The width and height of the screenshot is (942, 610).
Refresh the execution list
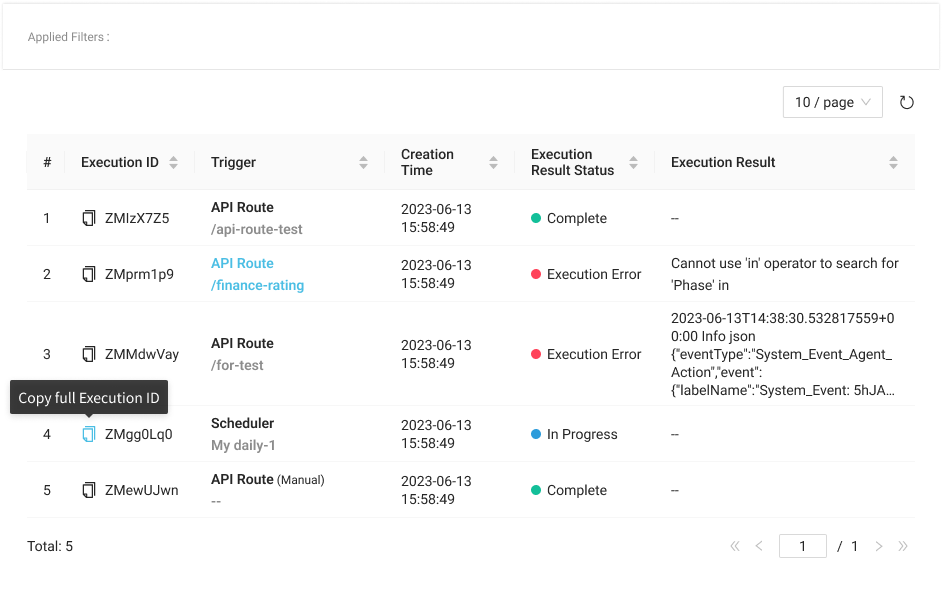click(907, 102)
